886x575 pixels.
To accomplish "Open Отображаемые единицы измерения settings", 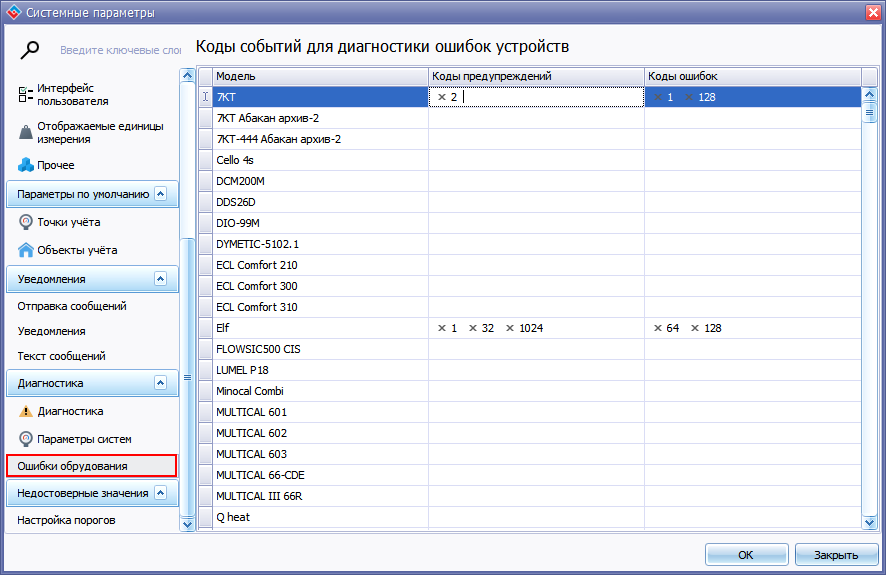I will 100,132.
